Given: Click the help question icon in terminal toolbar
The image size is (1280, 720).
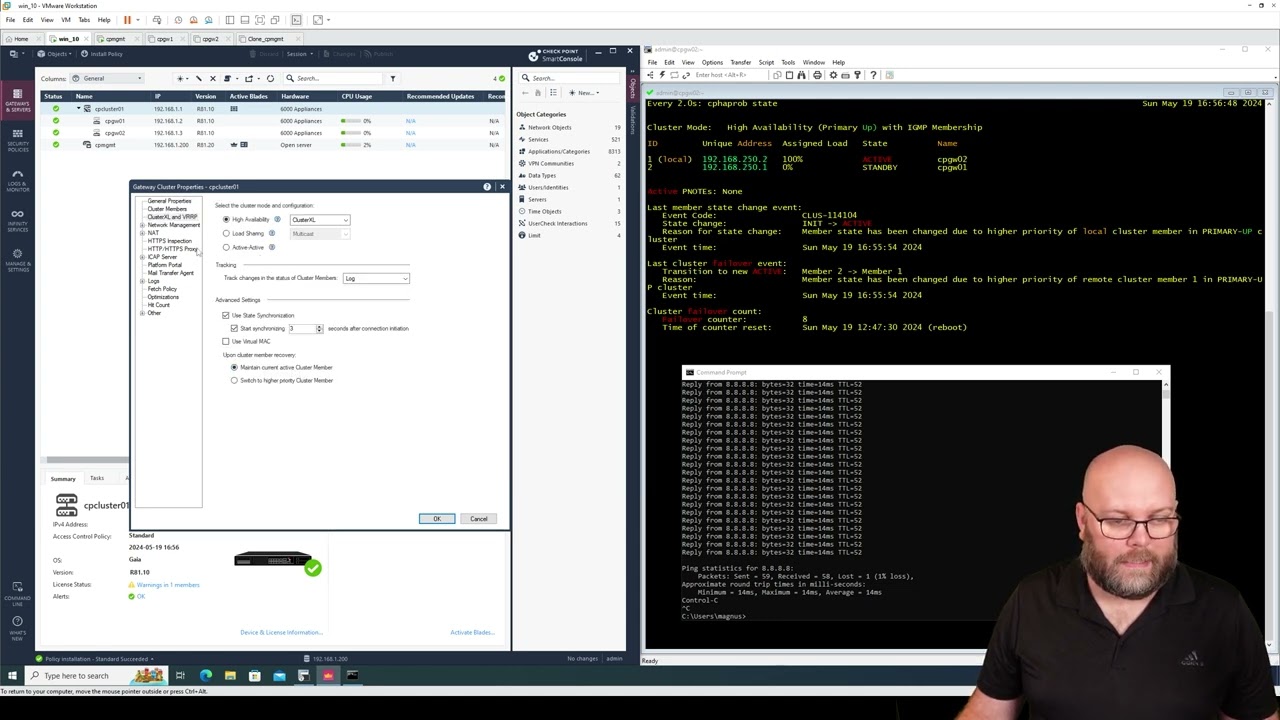Looking at the screenshot, I should tap(873, 75).
